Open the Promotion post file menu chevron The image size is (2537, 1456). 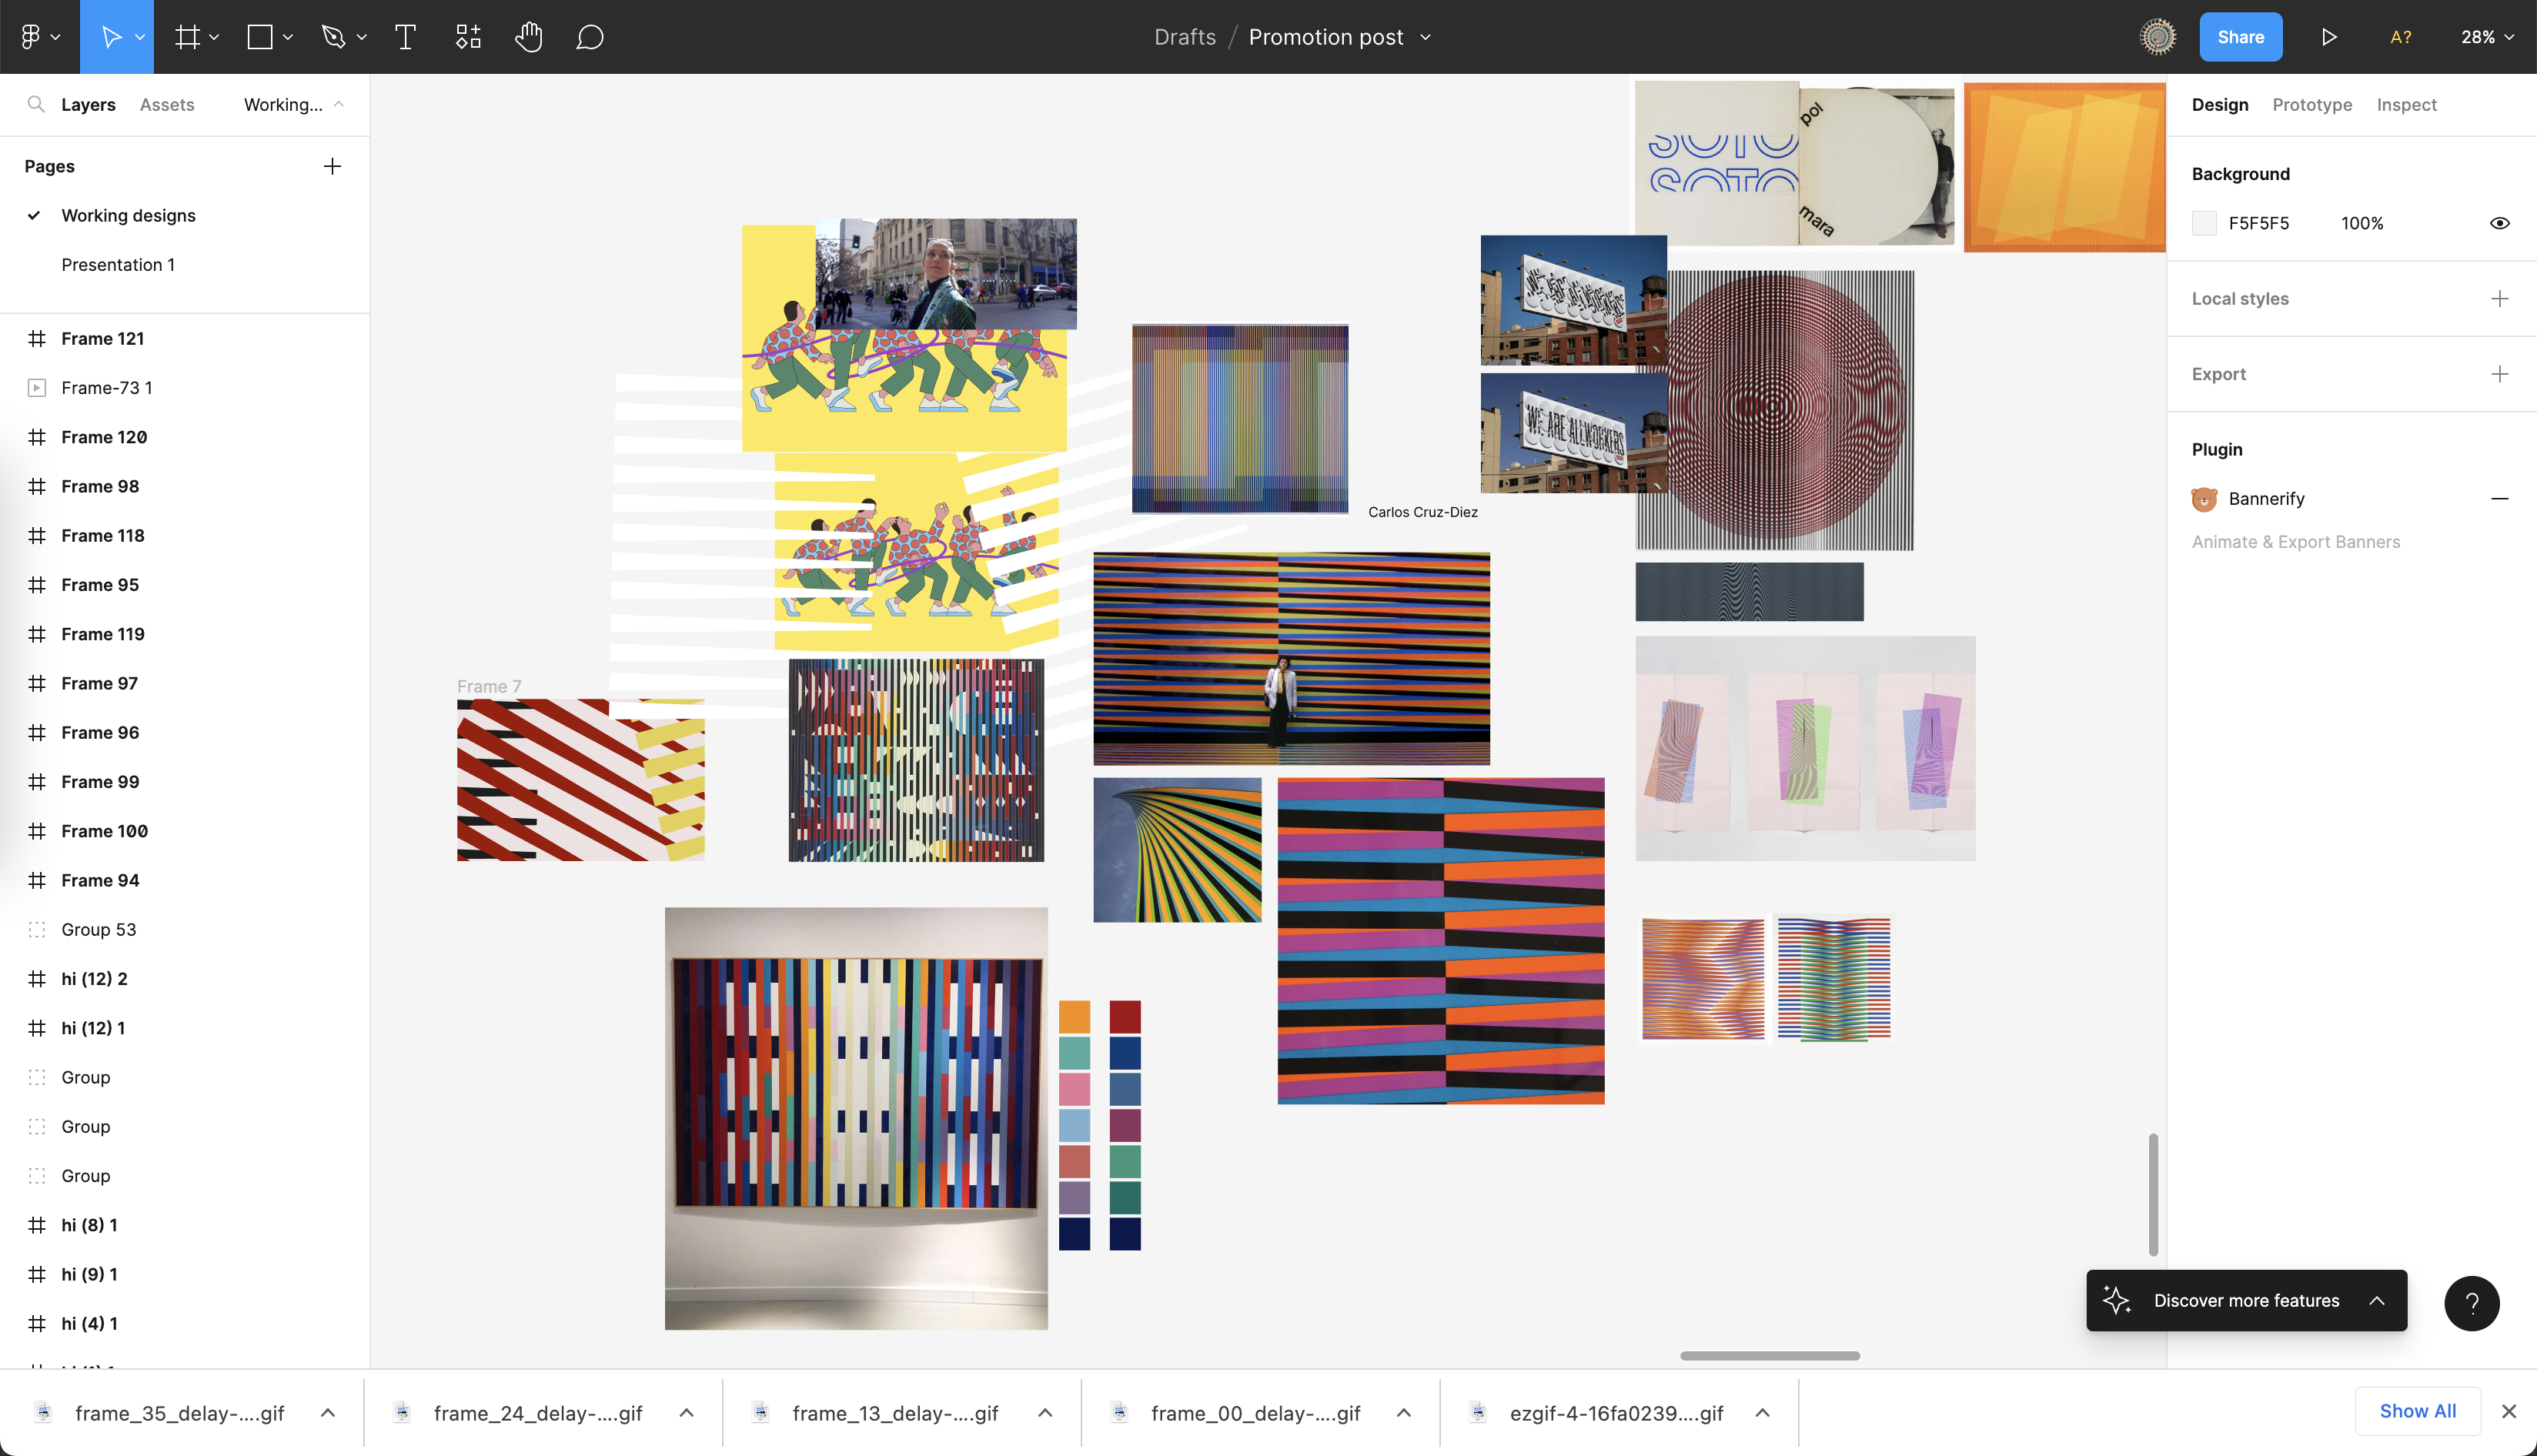[x=1426, y=37]
